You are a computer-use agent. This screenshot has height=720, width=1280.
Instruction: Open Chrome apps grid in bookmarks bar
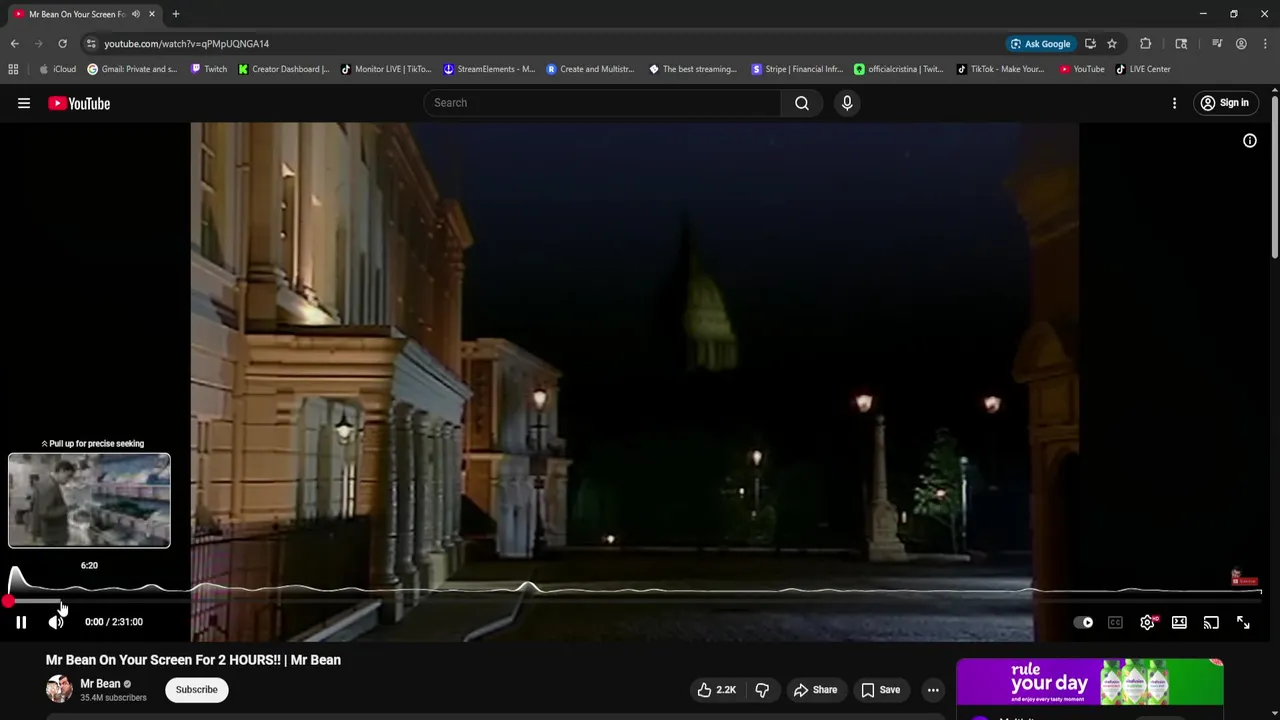(13, 69)
